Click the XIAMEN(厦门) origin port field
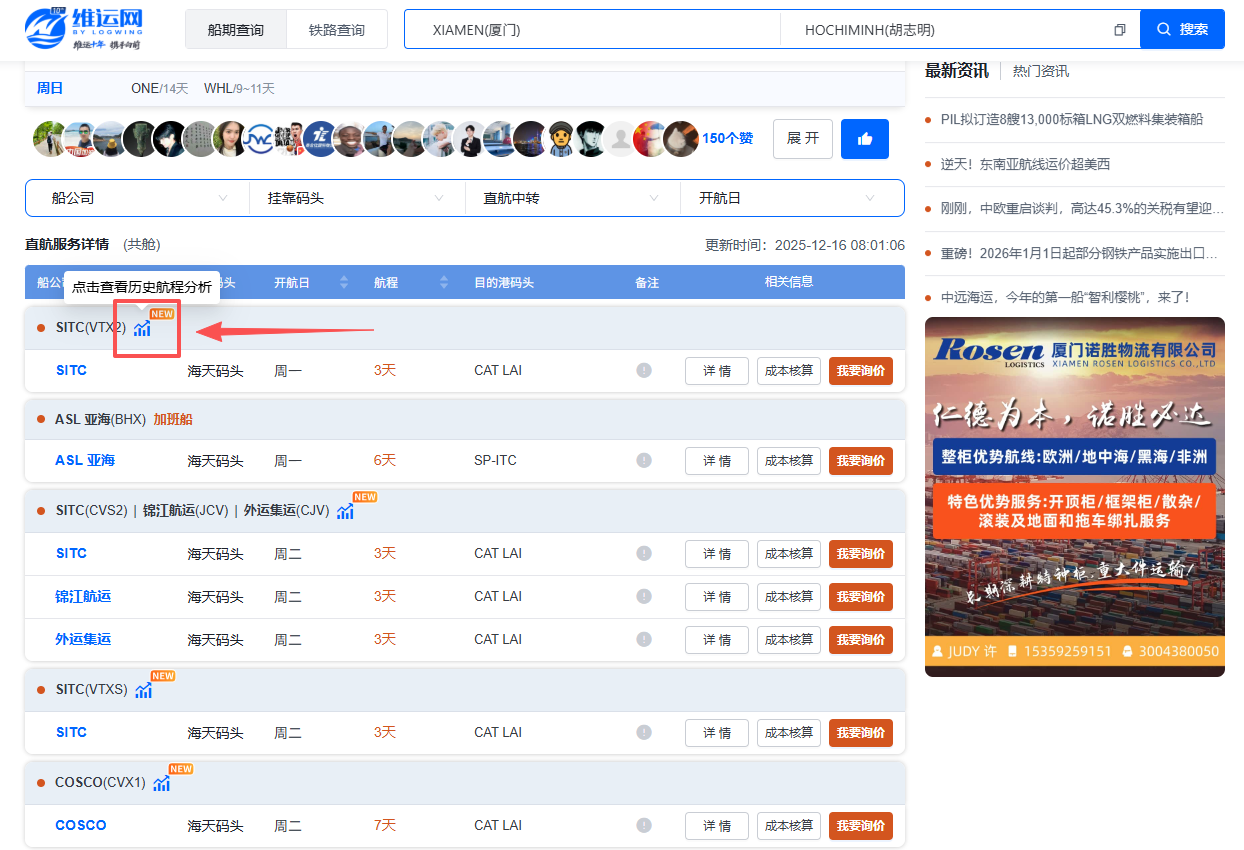 click(x=592, y=30)
